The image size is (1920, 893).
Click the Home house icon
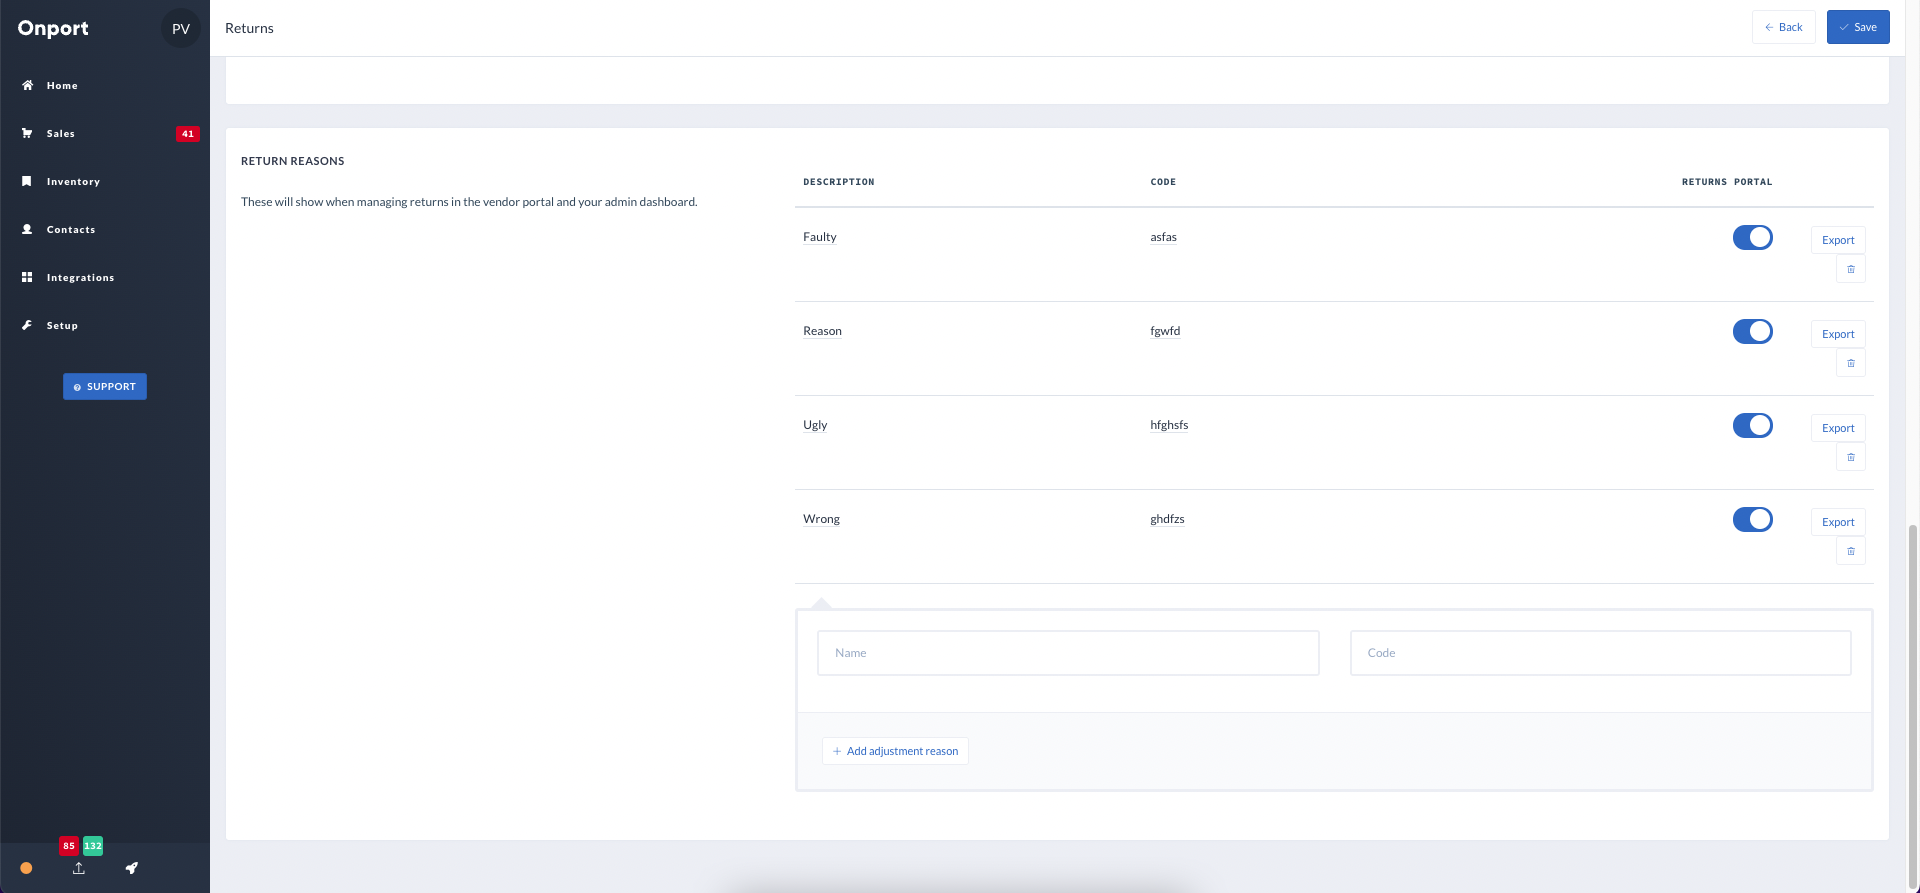tap(27, 85)
